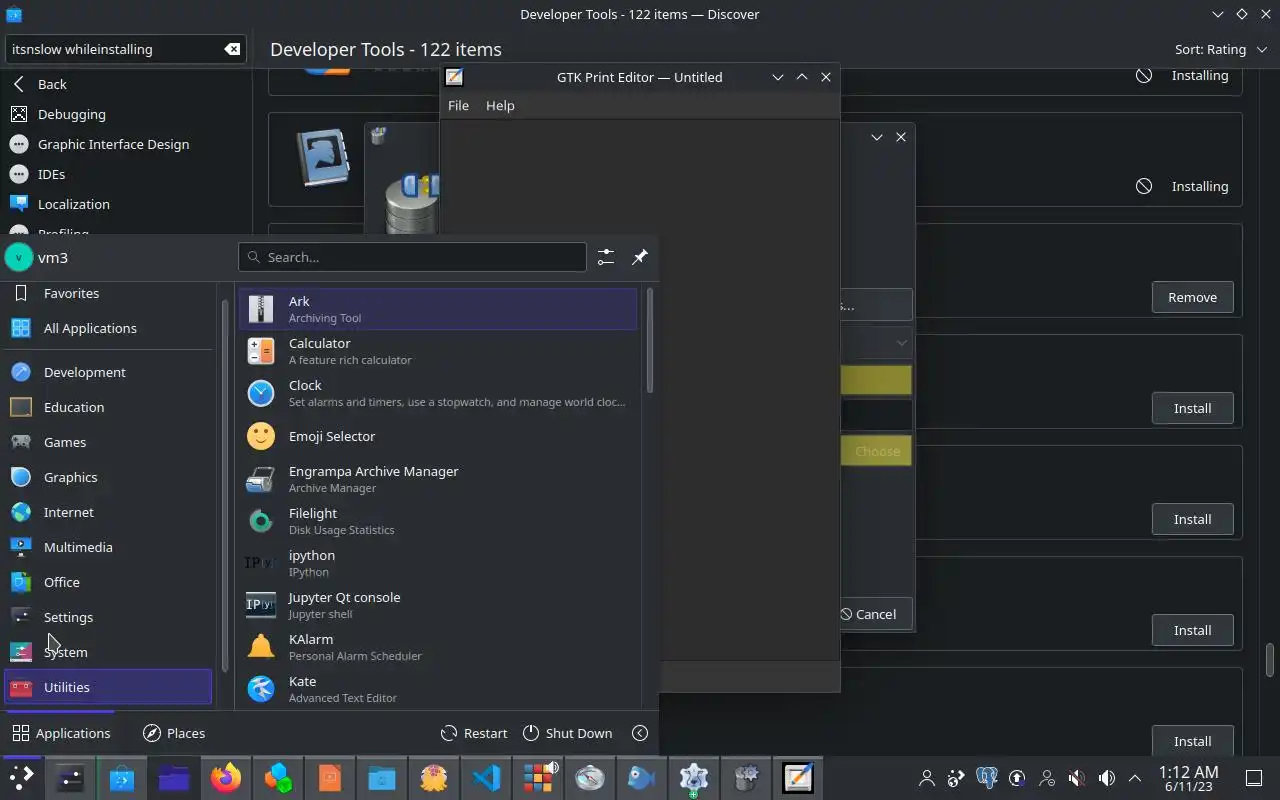Screen dimensions: 1280x800
Task: Select All Applications category
Action: (108, 328)
